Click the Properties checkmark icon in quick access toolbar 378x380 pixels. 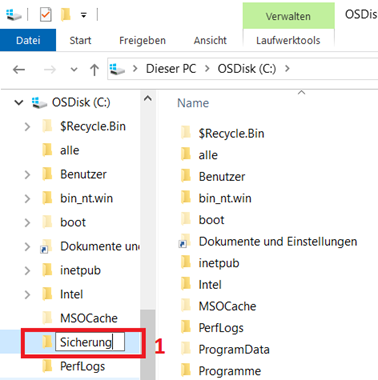point(45,15)
